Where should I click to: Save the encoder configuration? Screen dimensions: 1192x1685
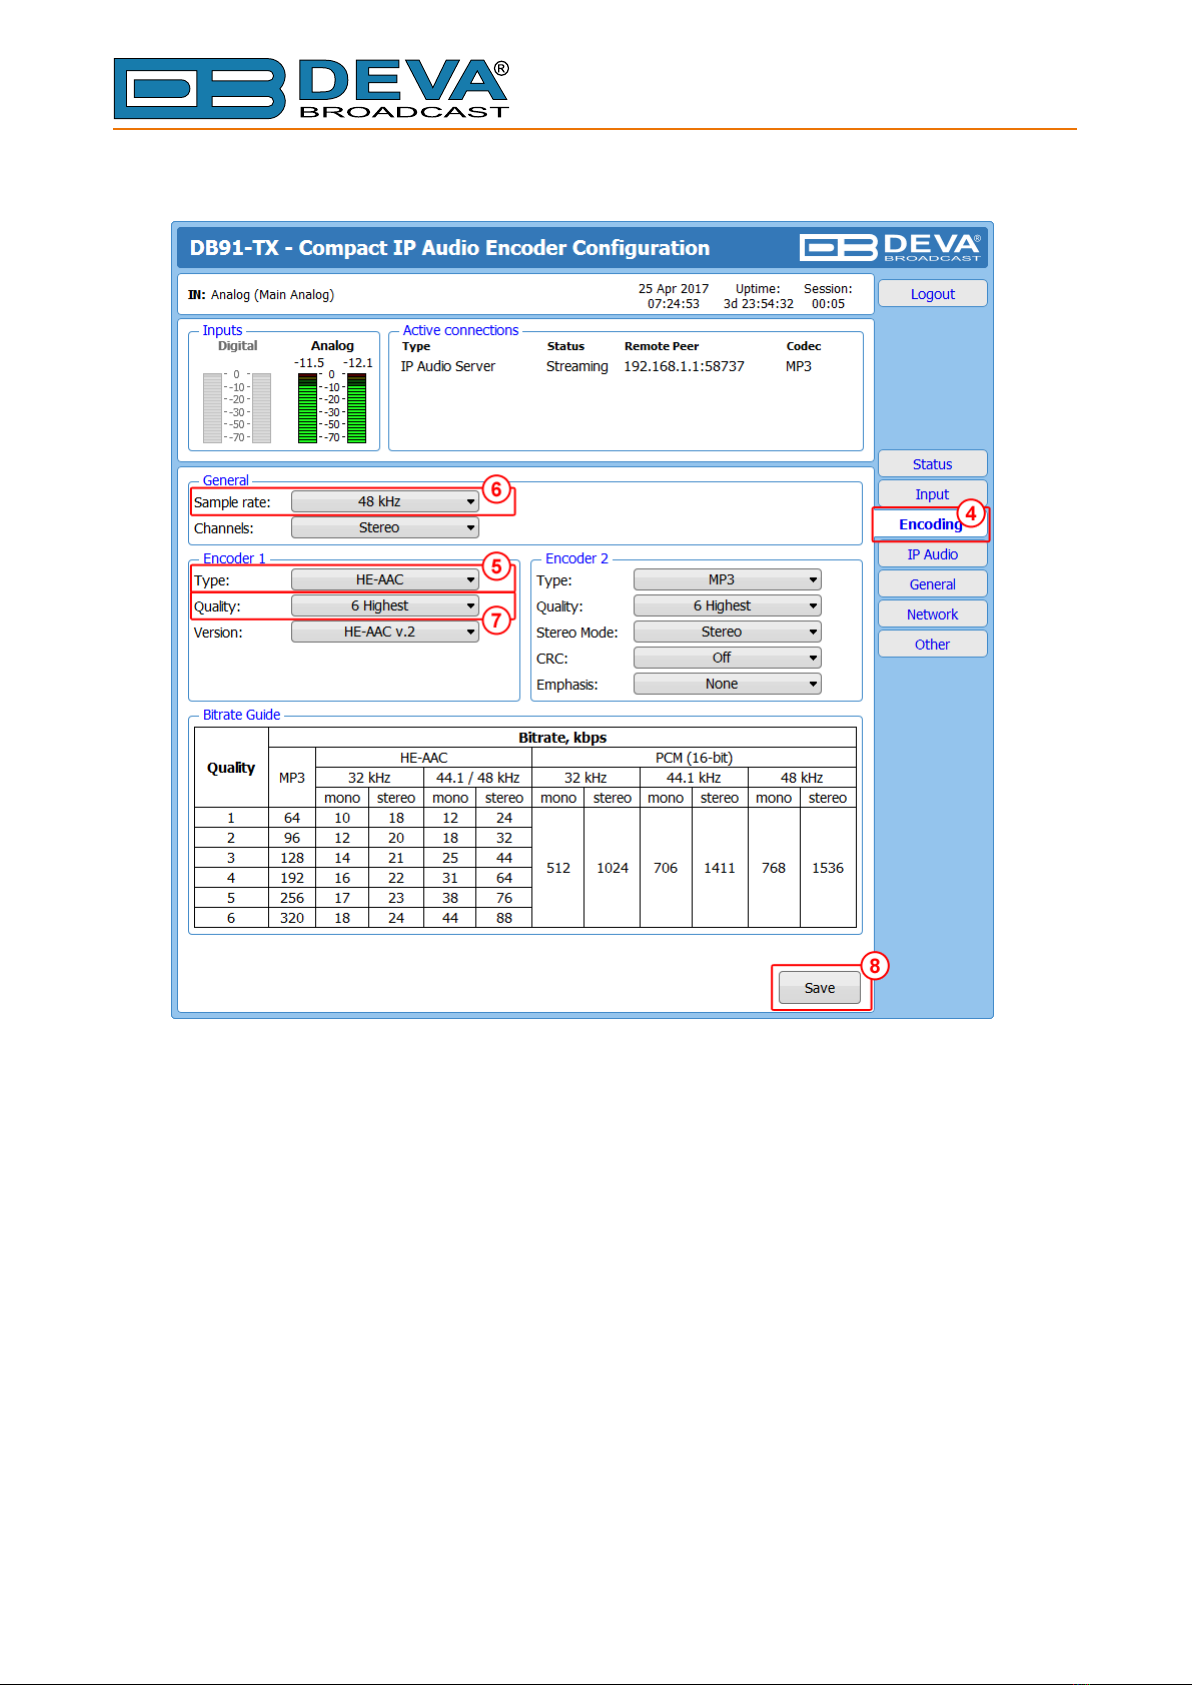(x=819, y=988)
